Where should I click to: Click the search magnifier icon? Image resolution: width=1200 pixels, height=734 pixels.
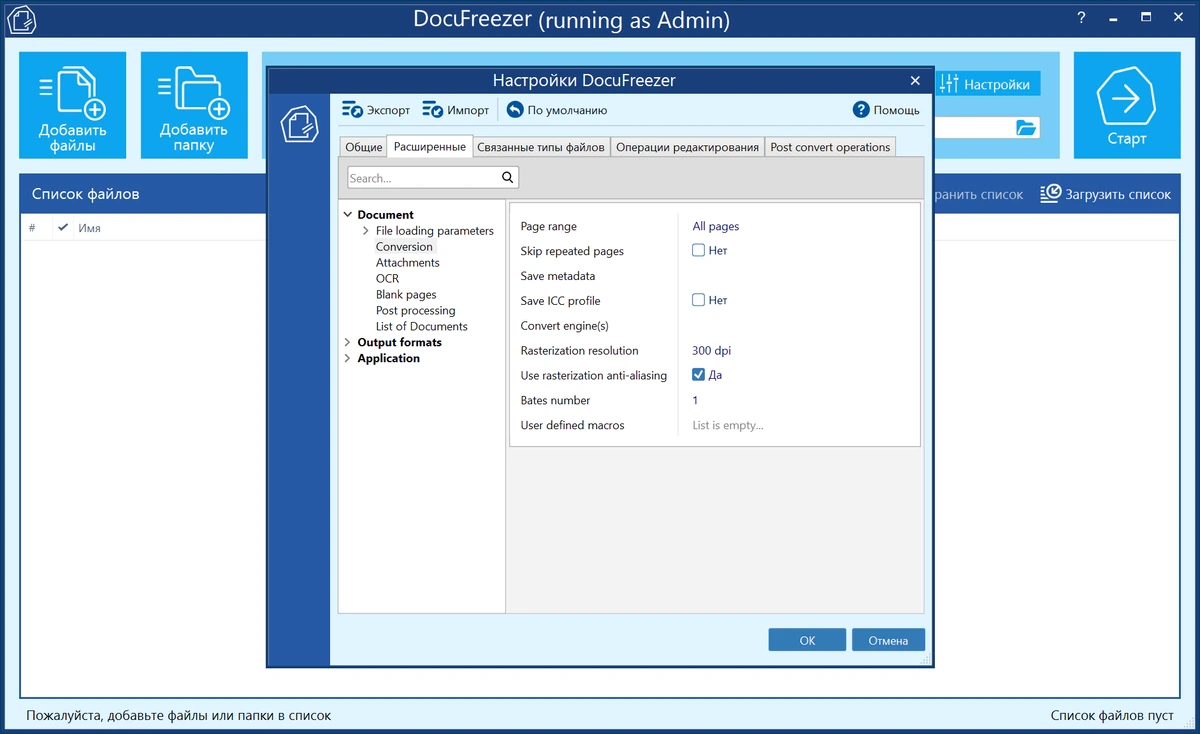coord(508,178)
